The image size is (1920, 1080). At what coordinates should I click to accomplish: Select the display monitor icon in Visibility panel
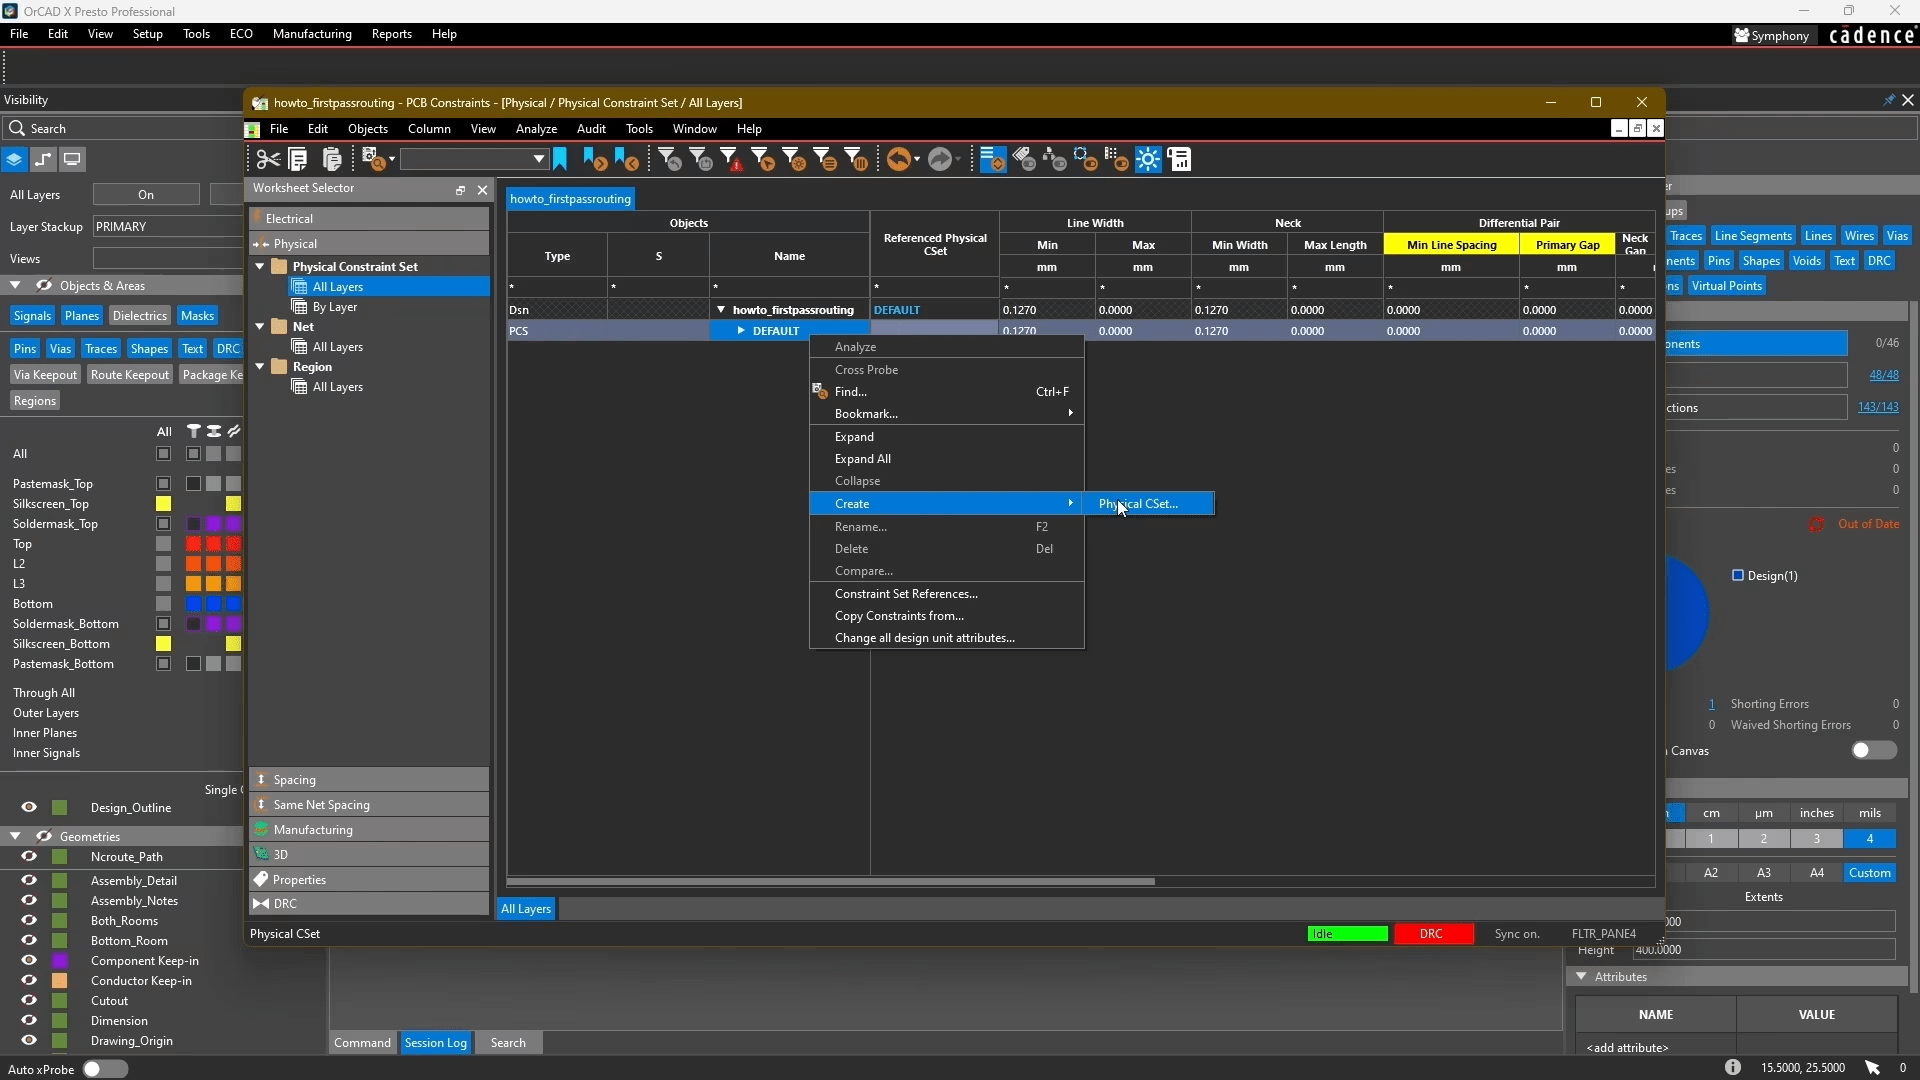[72, 159]
